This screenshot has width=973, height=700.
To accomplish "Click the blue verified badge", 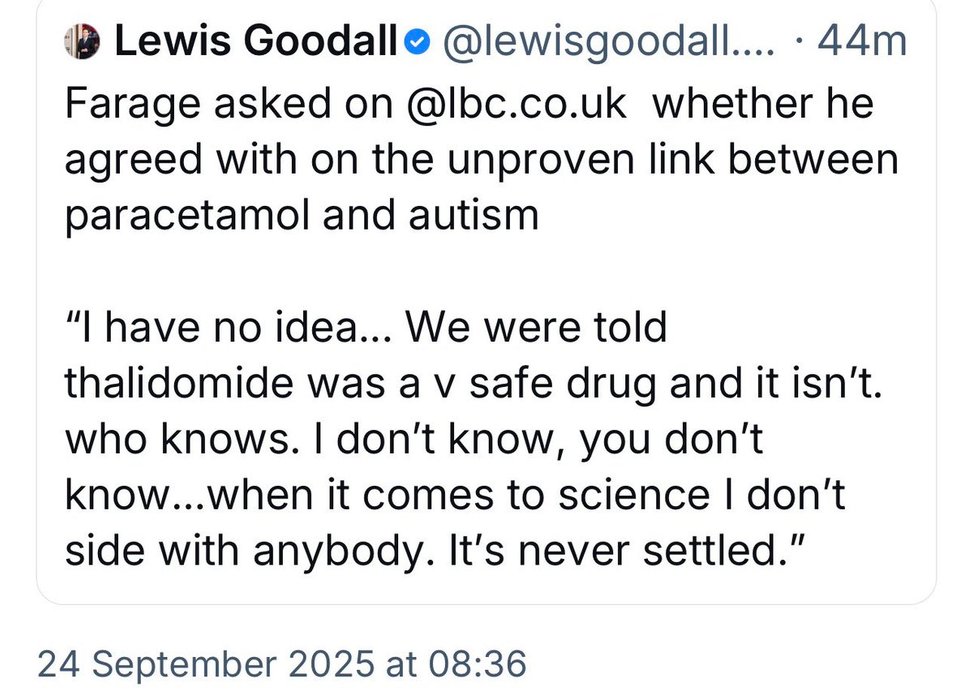I will (418, 42).
